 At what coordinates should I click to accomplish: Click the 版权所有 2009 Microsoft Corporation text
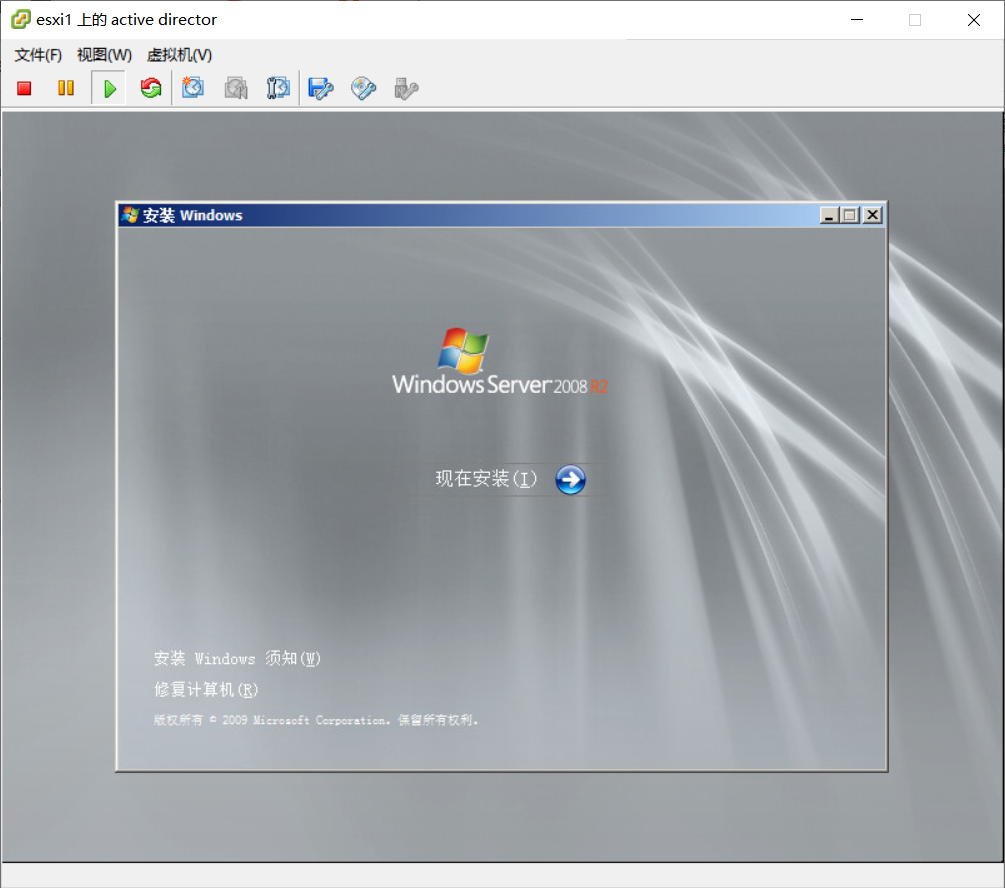point(316,720)
